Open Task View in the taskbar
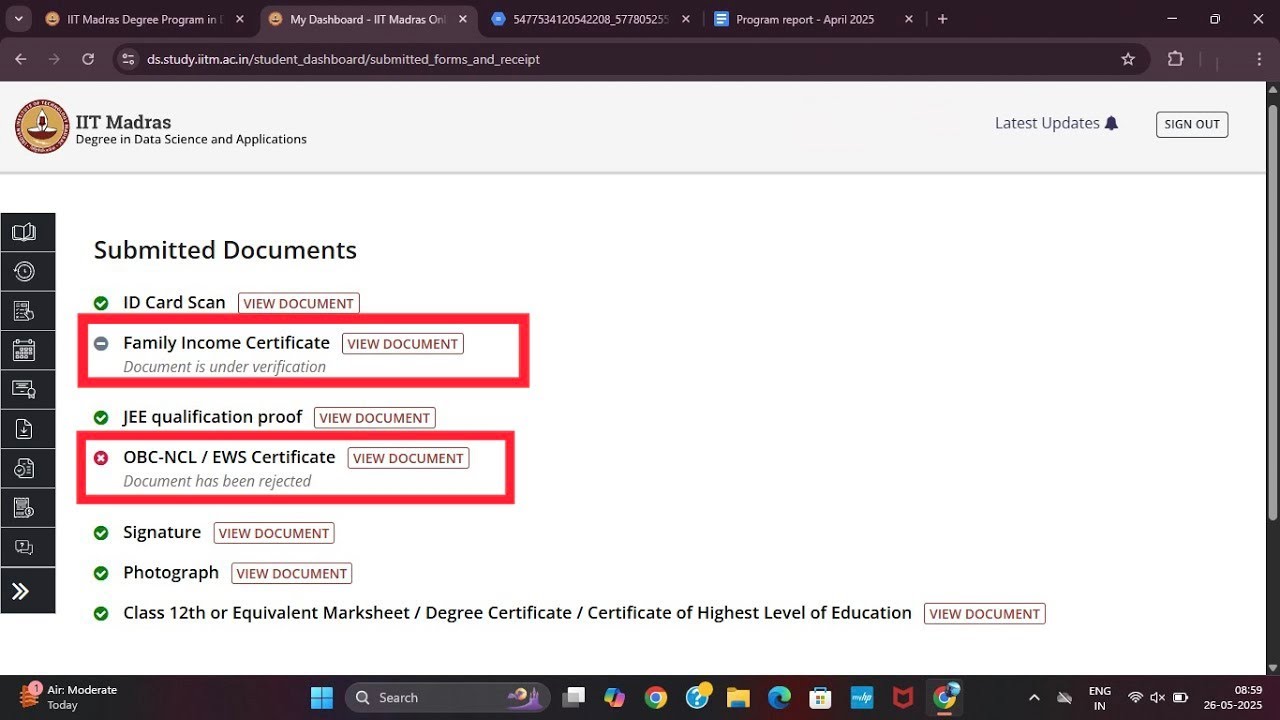The width and height of the screenshot is (1280, 720). 573,697
